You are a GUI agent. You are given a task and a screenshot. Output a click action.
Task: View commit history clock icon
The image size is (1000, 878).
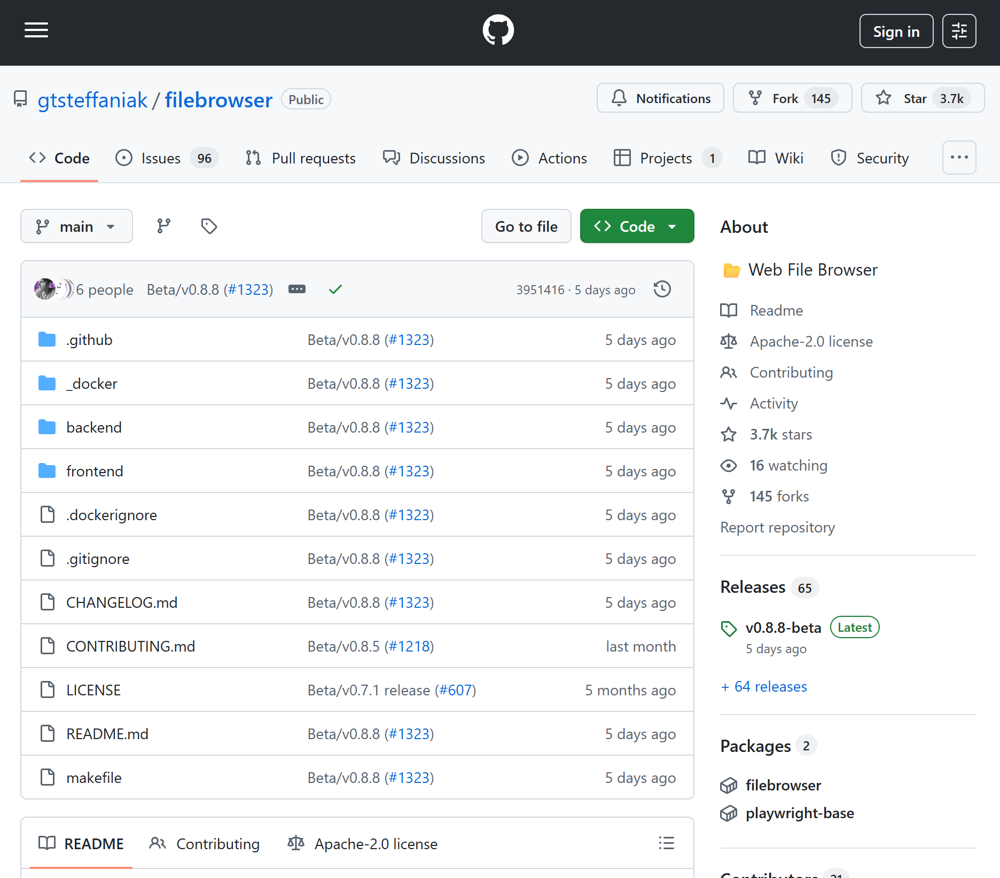click(x=662, y=289)
